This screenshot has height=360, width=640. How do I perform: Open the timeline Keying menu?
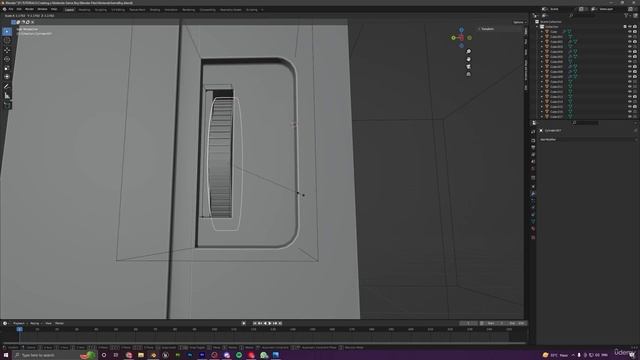point(35,323)
